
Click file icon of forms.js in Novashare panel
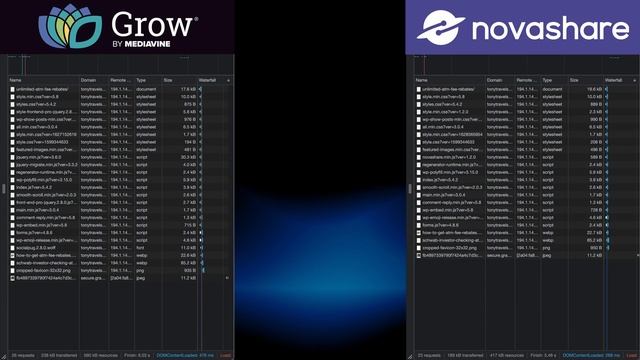418,225
